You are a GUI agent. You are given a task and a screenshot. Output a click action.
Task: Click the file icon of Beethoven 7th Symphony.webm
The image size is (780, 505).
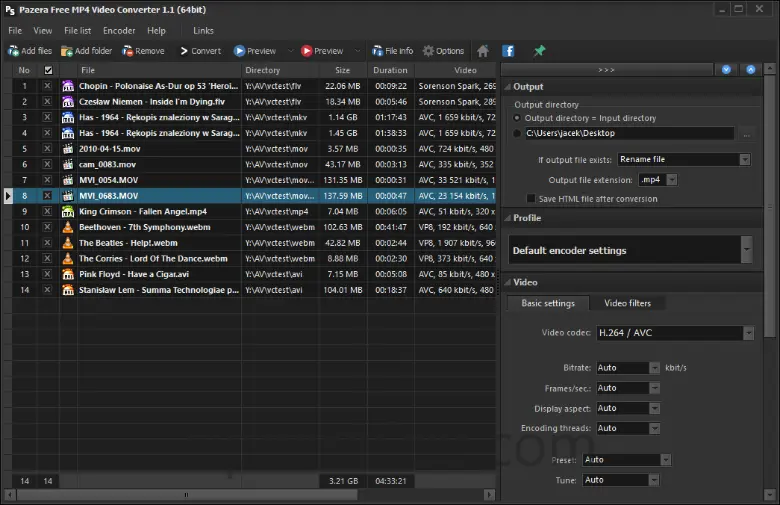tap(68, 227)
